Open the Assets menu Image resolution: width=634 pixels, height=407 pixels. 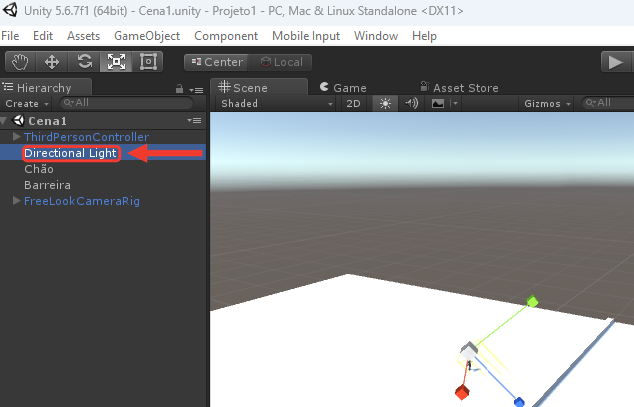click(83, 36)
